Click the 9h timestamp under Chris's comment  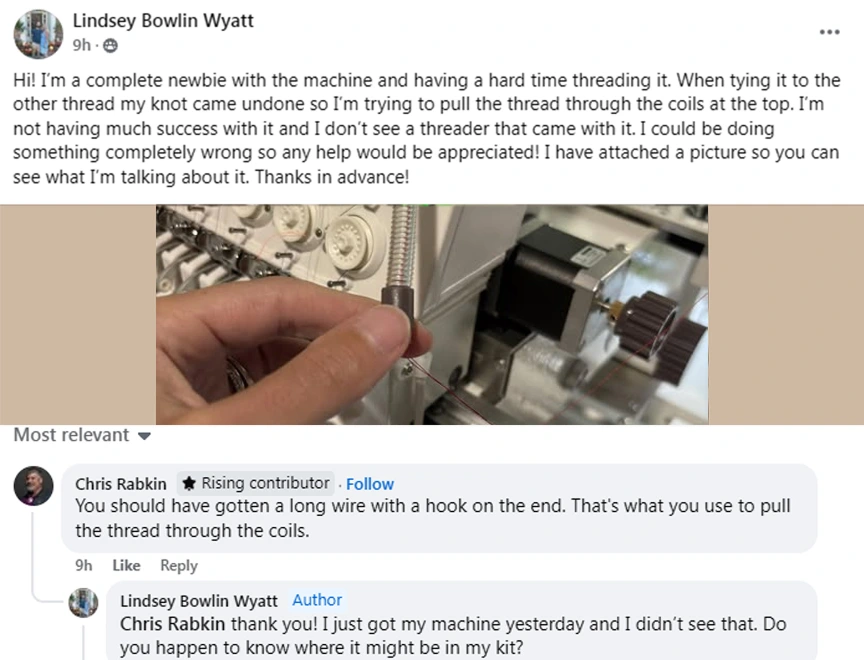click(84, 566)
